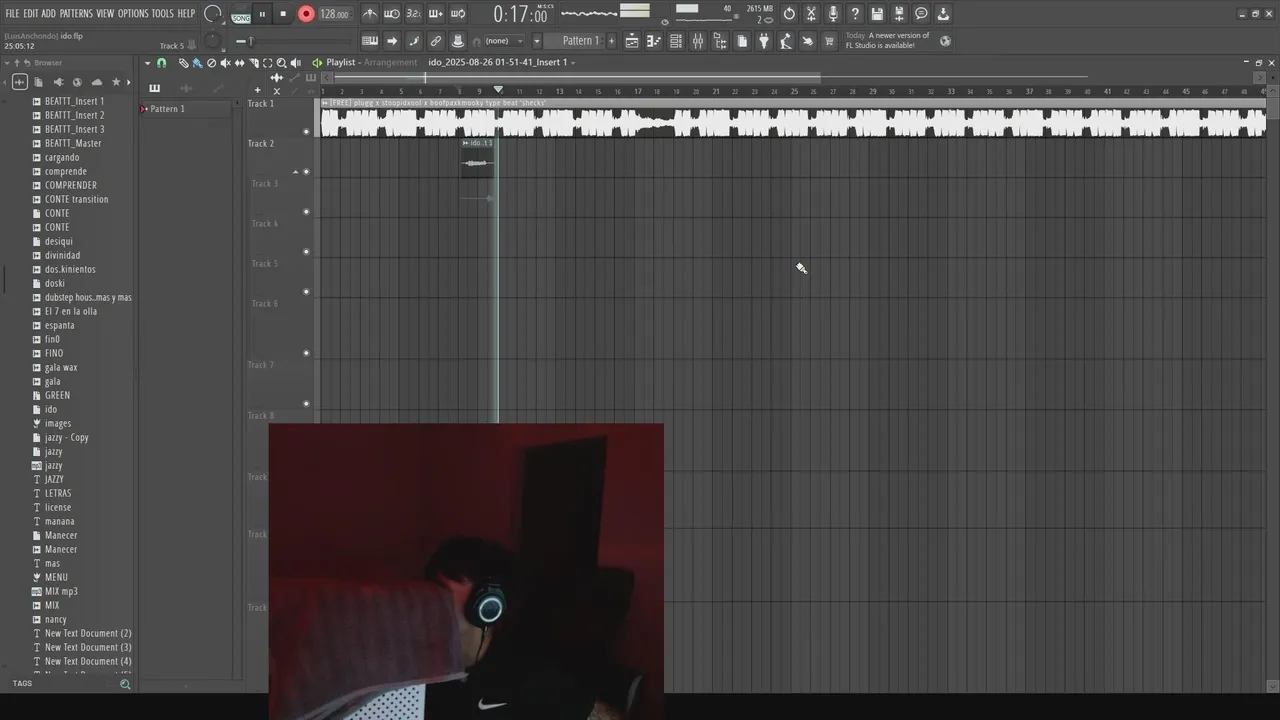Image resolution: width=1280 pixels, height=720 pixels.
Task: Select BEATTT_Master in the Browser
Action: point(73,143)
